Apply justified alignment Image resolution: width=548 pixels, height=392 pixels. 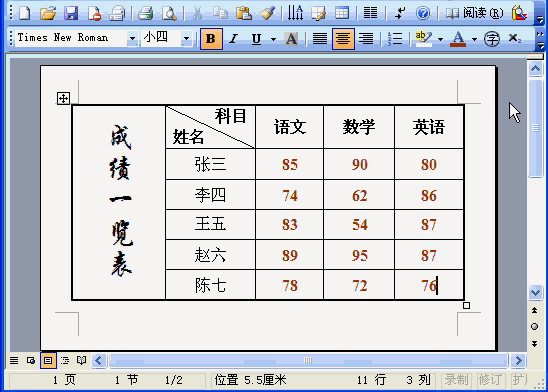tap(320, 39)
